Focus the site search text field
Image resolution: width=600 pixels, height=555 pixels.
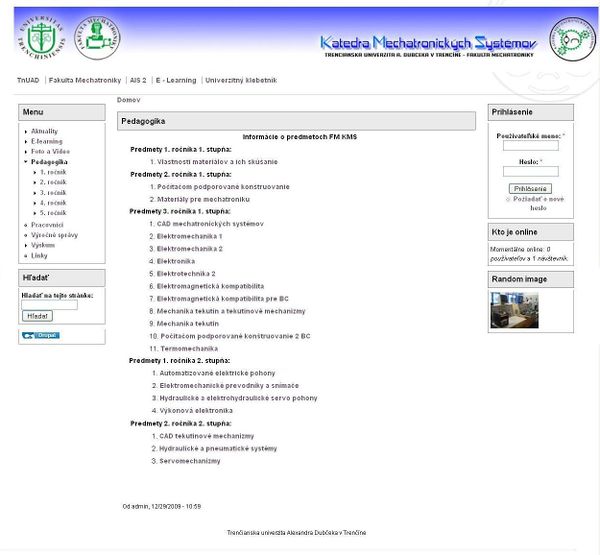[x=49, y=305]
